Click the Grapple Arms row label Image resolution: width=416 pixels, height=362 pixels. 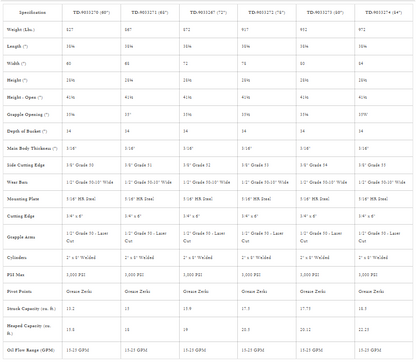coord(21,237)
